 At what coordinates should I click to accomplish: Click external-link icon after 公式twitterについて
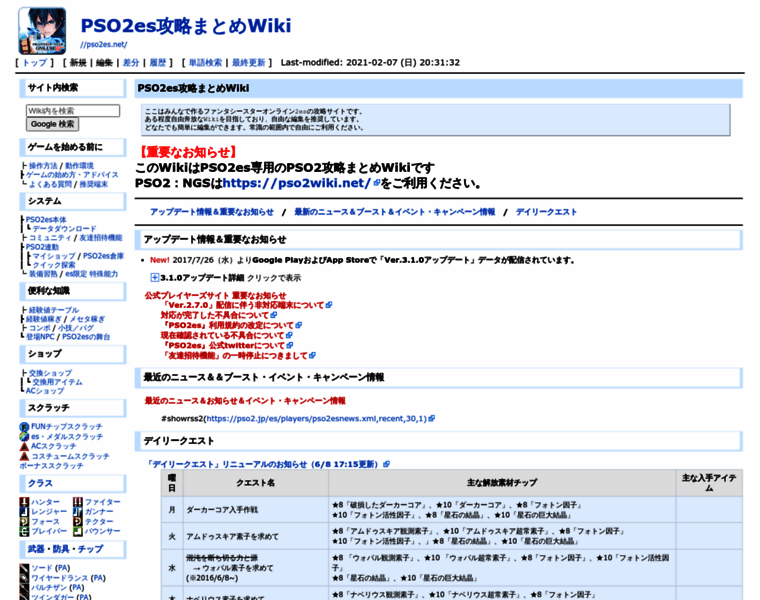[x=289, y=346]
